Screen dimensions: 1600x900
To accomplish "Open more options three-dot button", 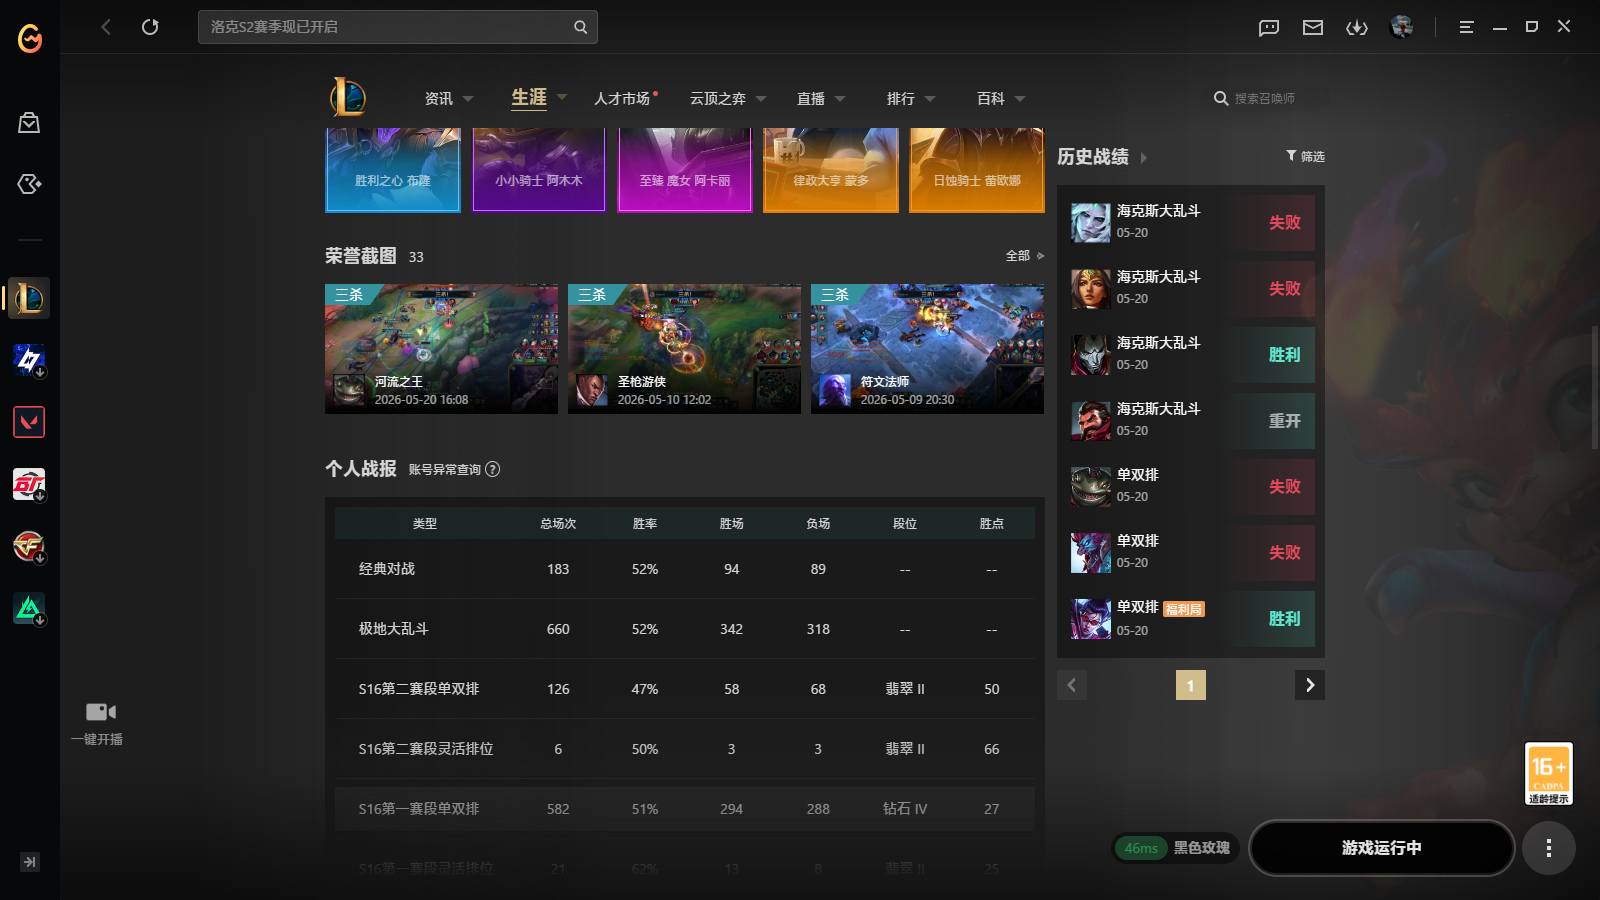I will 1549,848.
